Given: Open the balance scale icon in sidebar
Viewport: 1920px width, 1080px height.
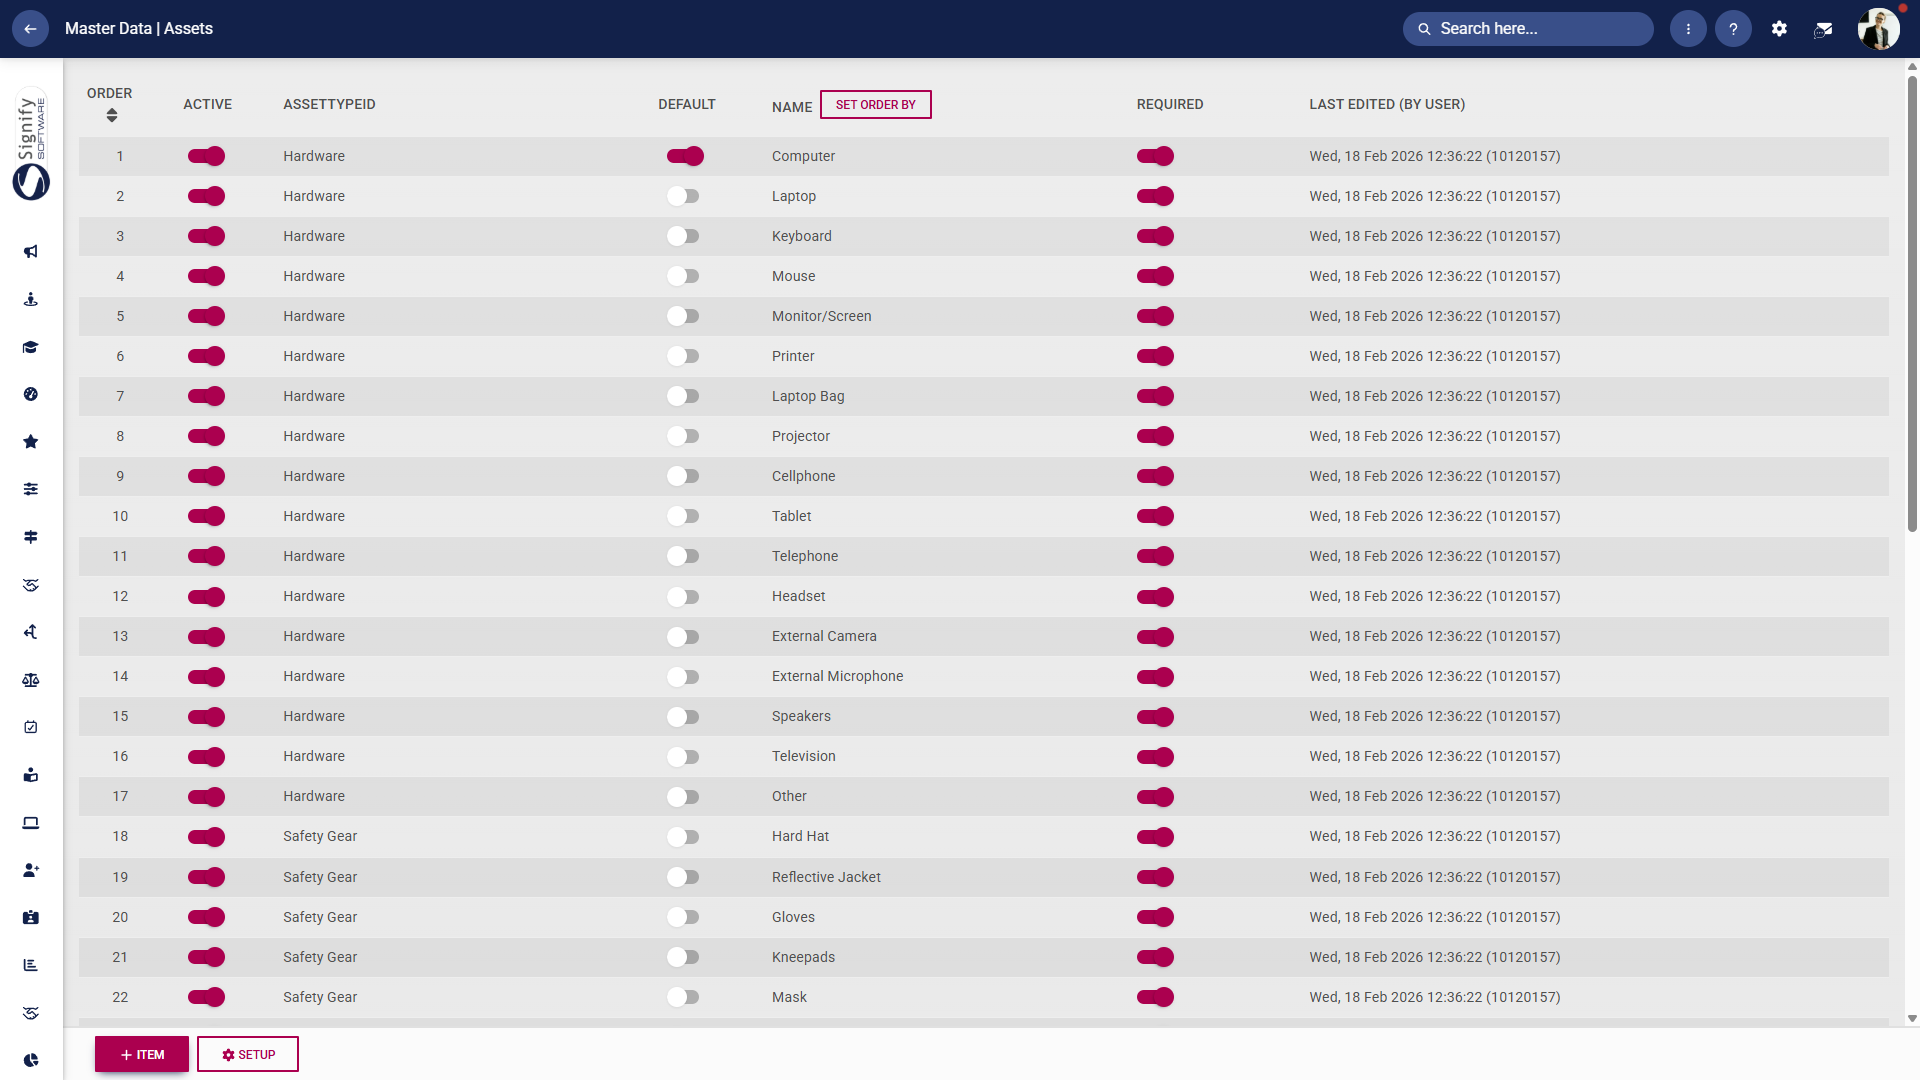Looking at the screenshot, I should [31, 680].
